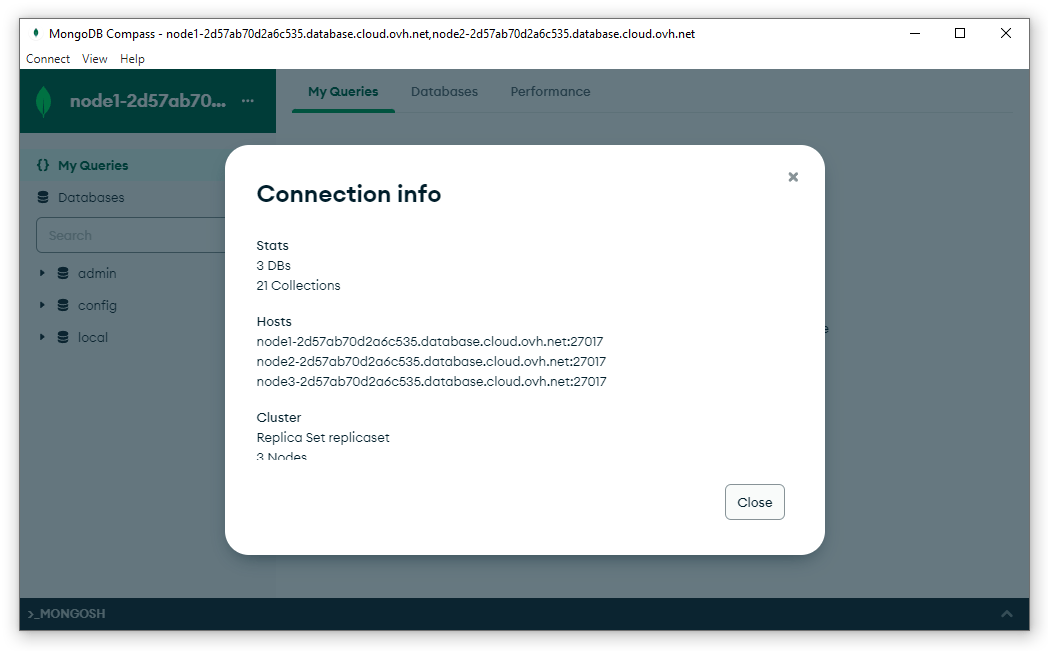Open the Help menu

click(x=132, y=59)
